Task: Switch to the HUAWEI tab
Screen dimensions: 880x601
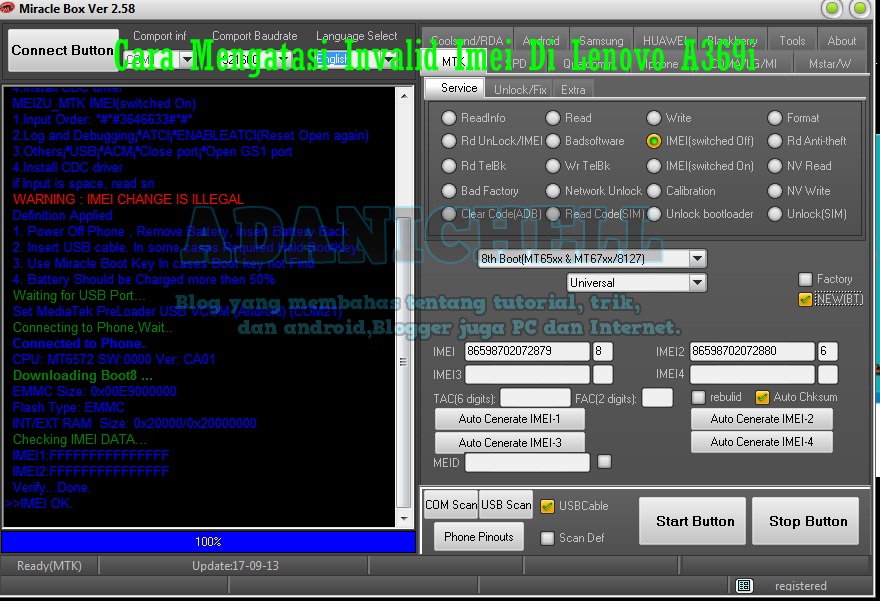Action: (666, 40)
